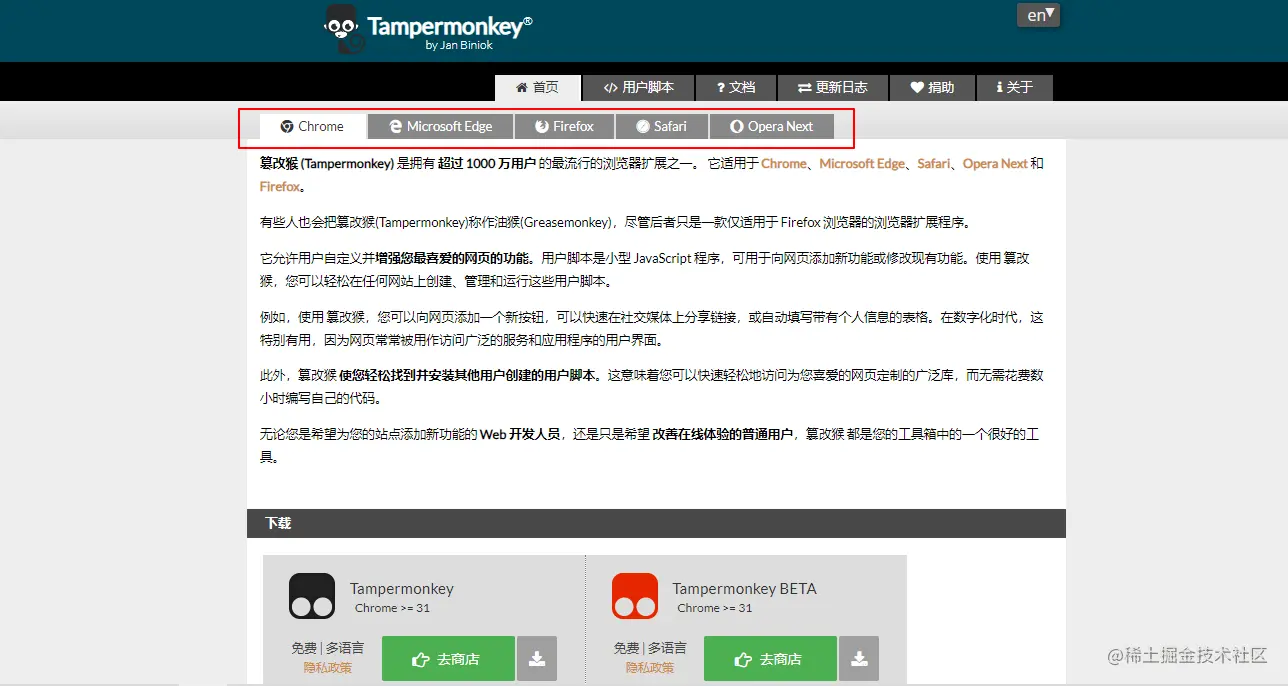Open the 捐助 donate tab

[x=932, y=88]
